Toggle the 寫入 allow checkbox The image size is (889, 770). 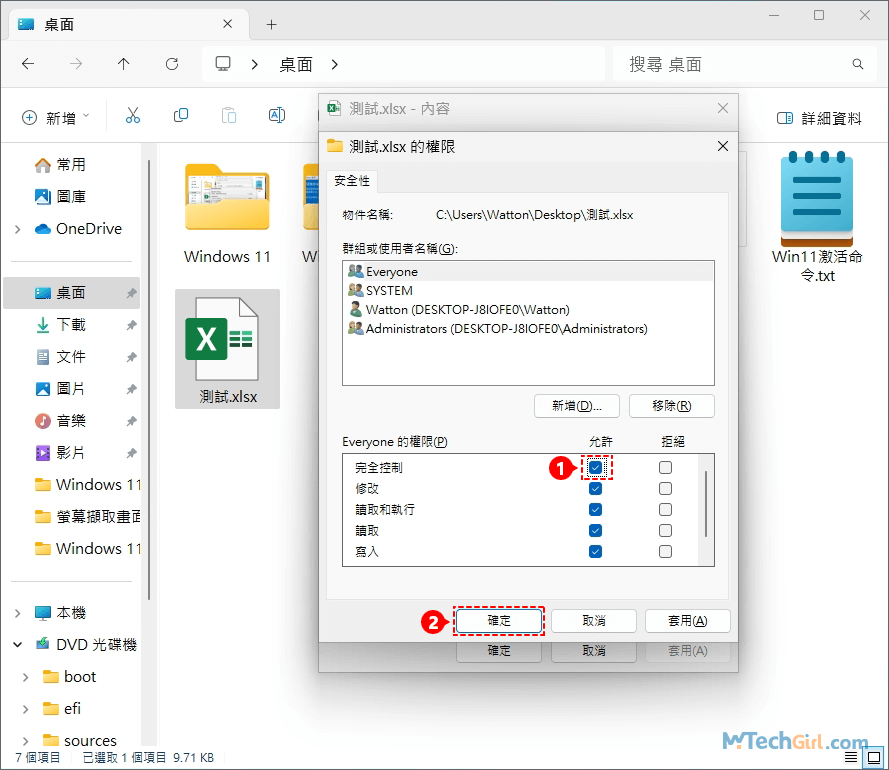[596, 552]
